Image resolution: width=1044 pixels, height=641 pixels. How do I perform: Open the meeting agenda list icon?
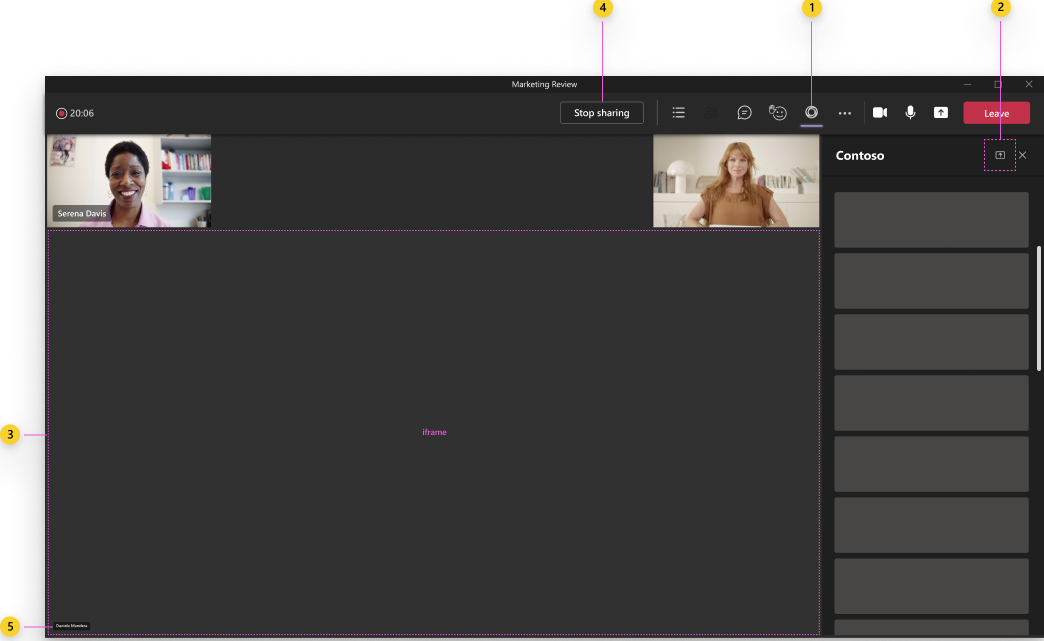[678, 112]
